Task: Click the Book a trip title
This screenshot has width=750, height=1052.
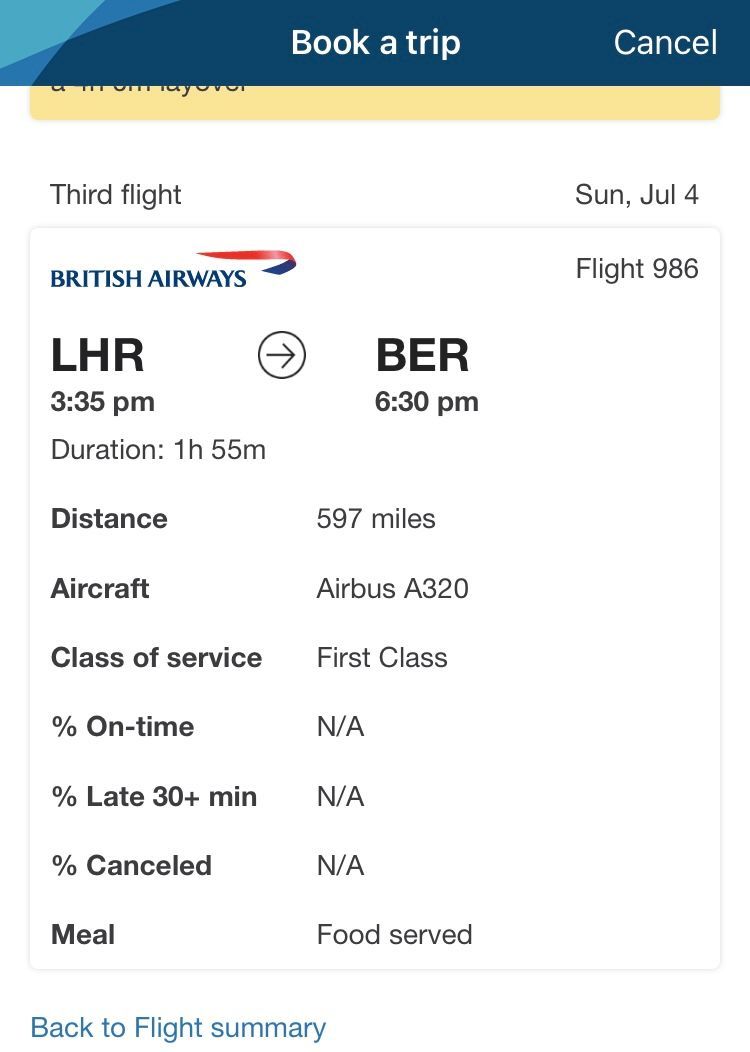Action: 375,42
